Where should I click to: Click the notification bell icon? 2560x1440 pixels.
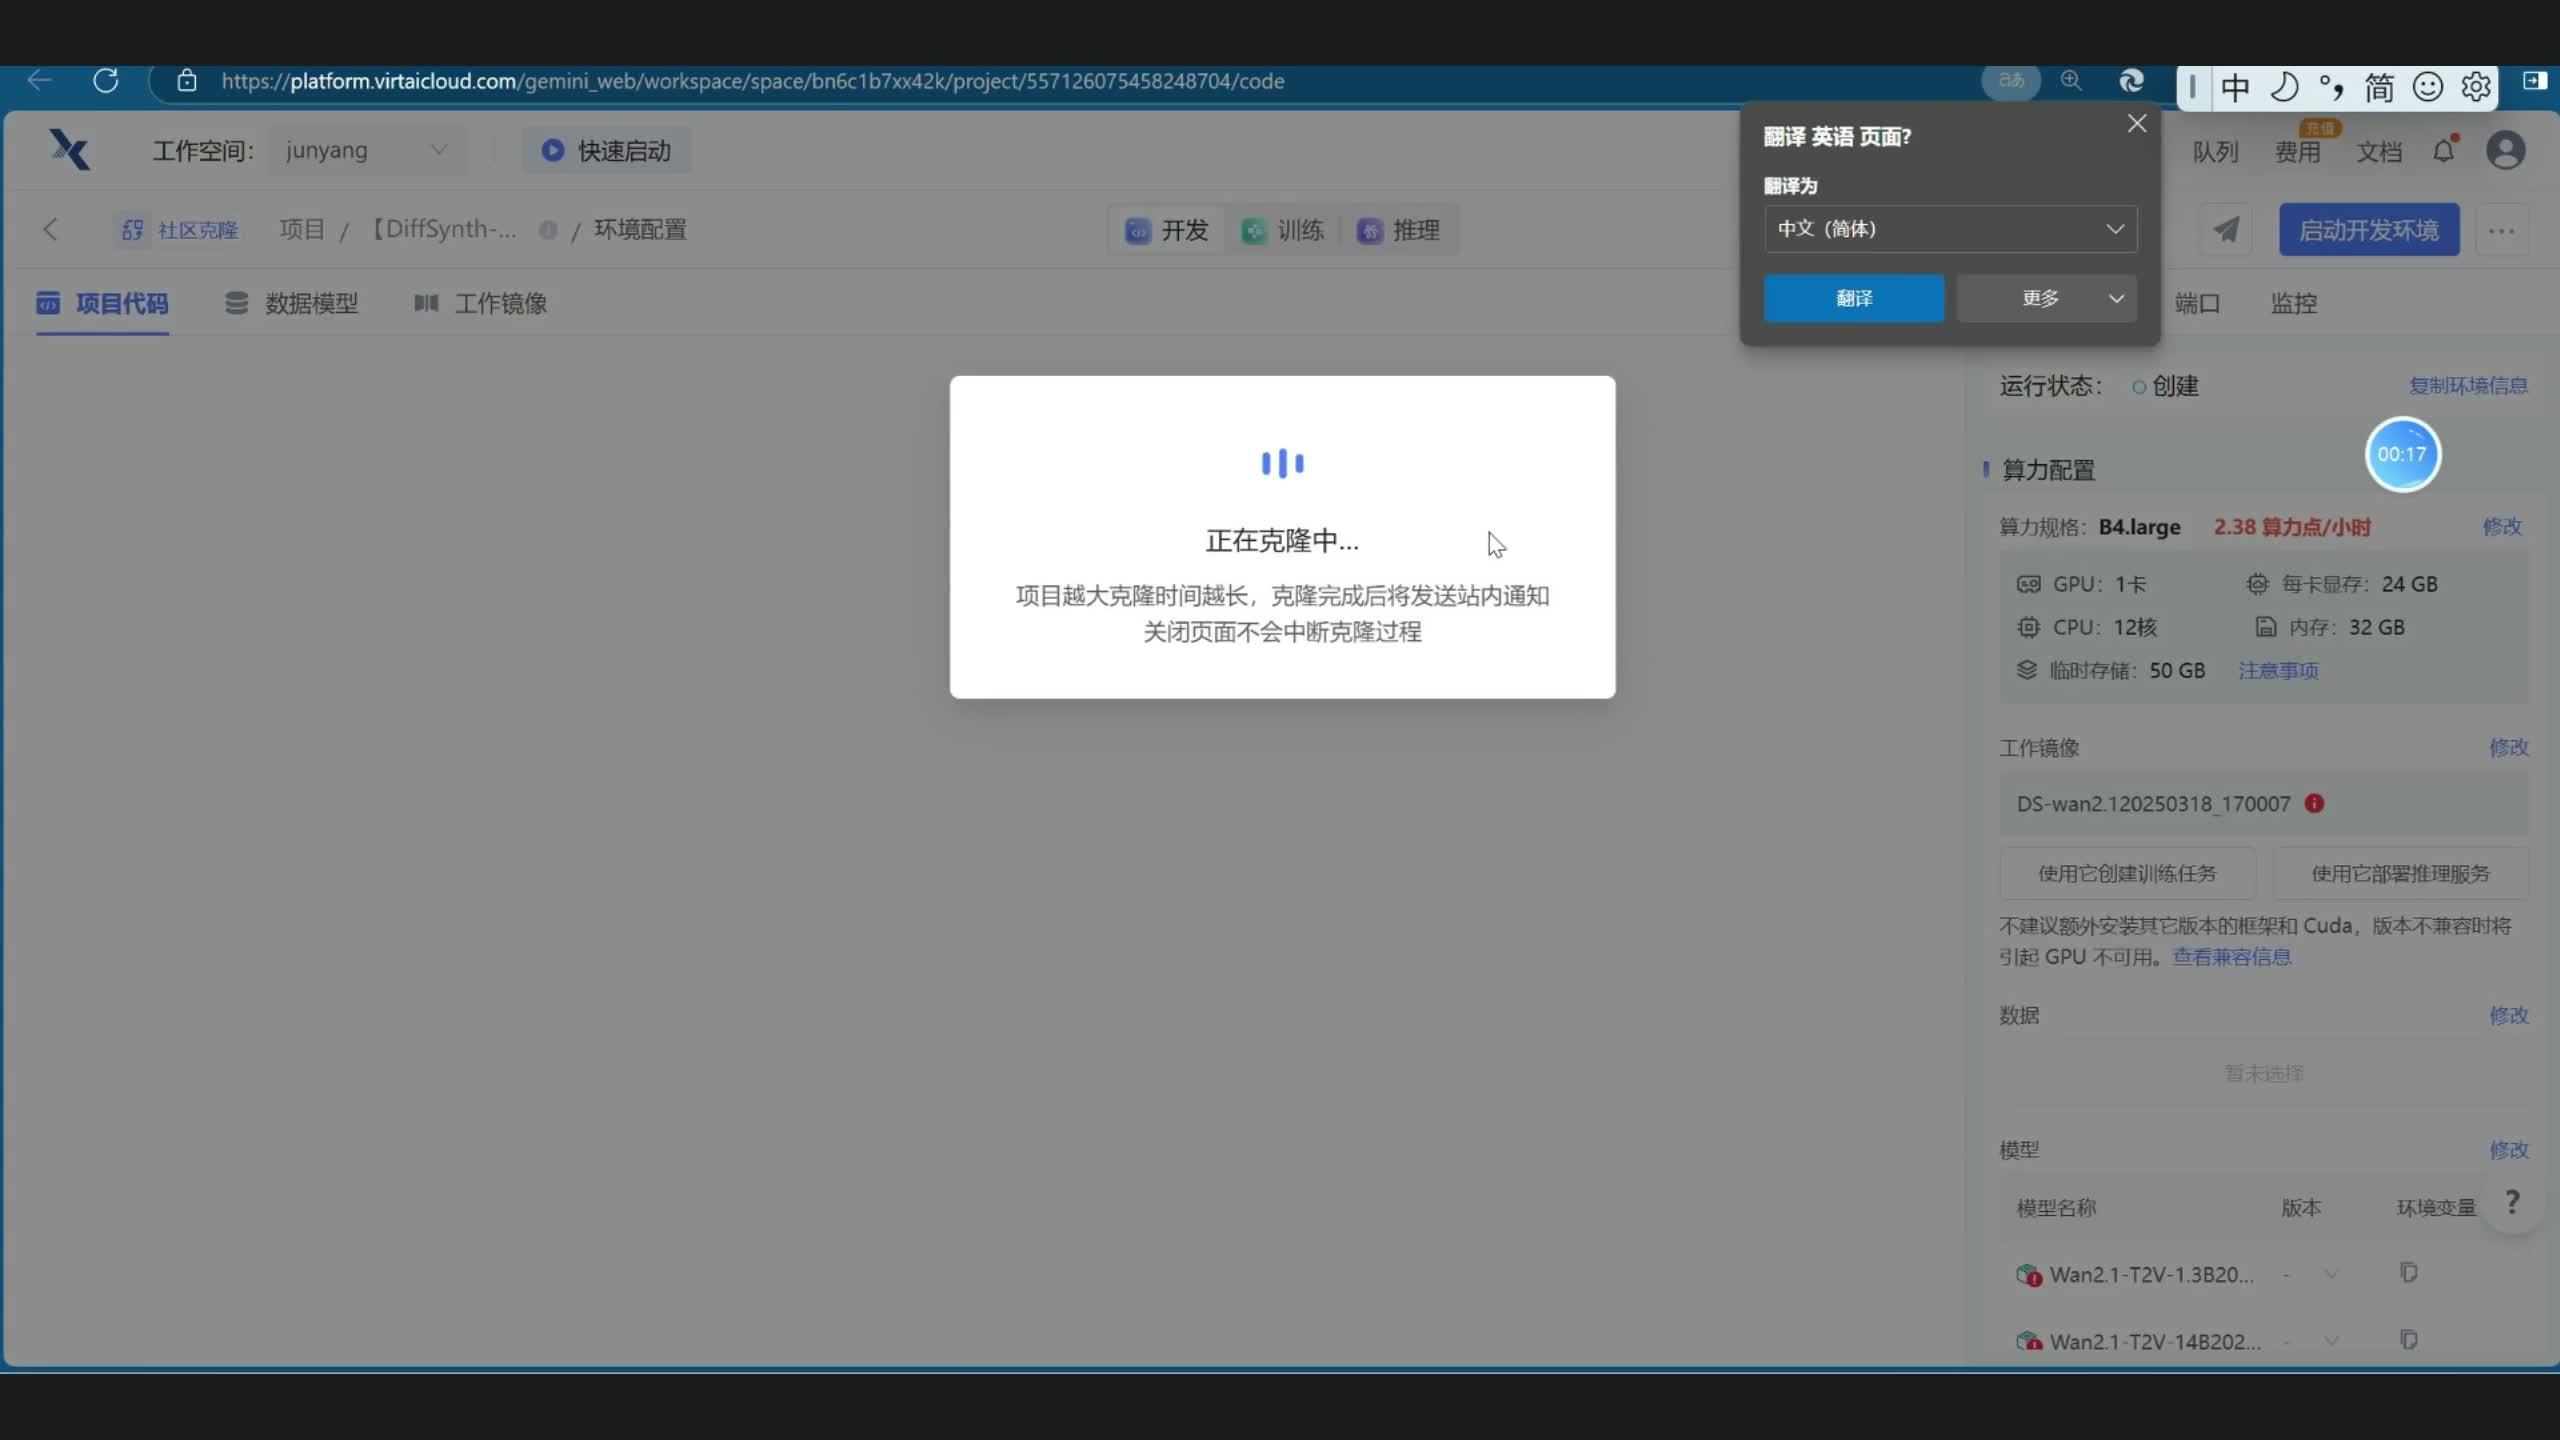[x=2443, y=151]
